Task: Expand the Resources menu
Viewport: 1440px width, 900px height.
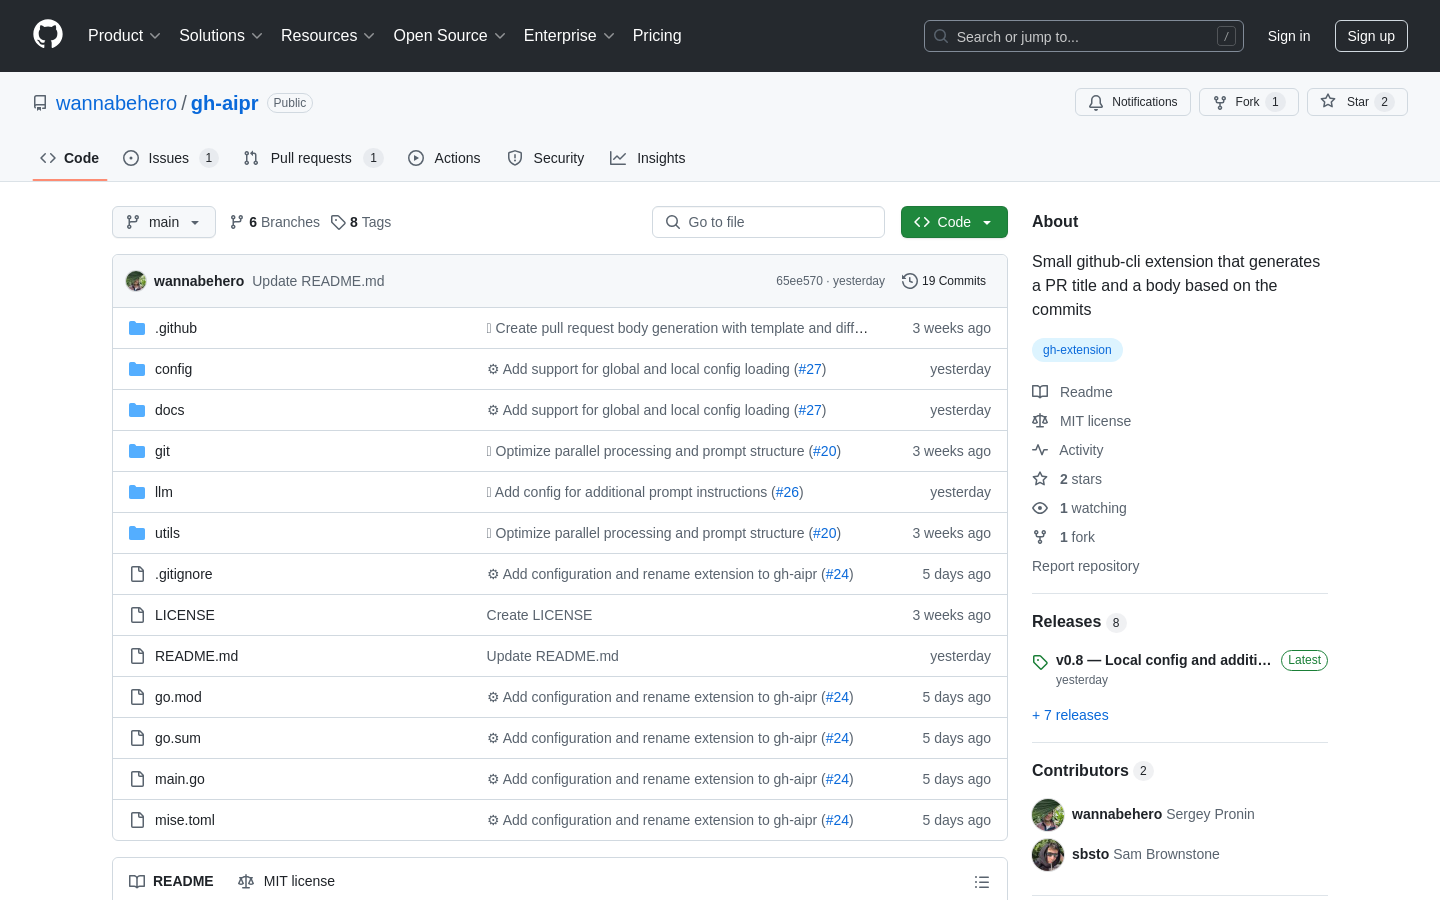Action: click(328, 36)
